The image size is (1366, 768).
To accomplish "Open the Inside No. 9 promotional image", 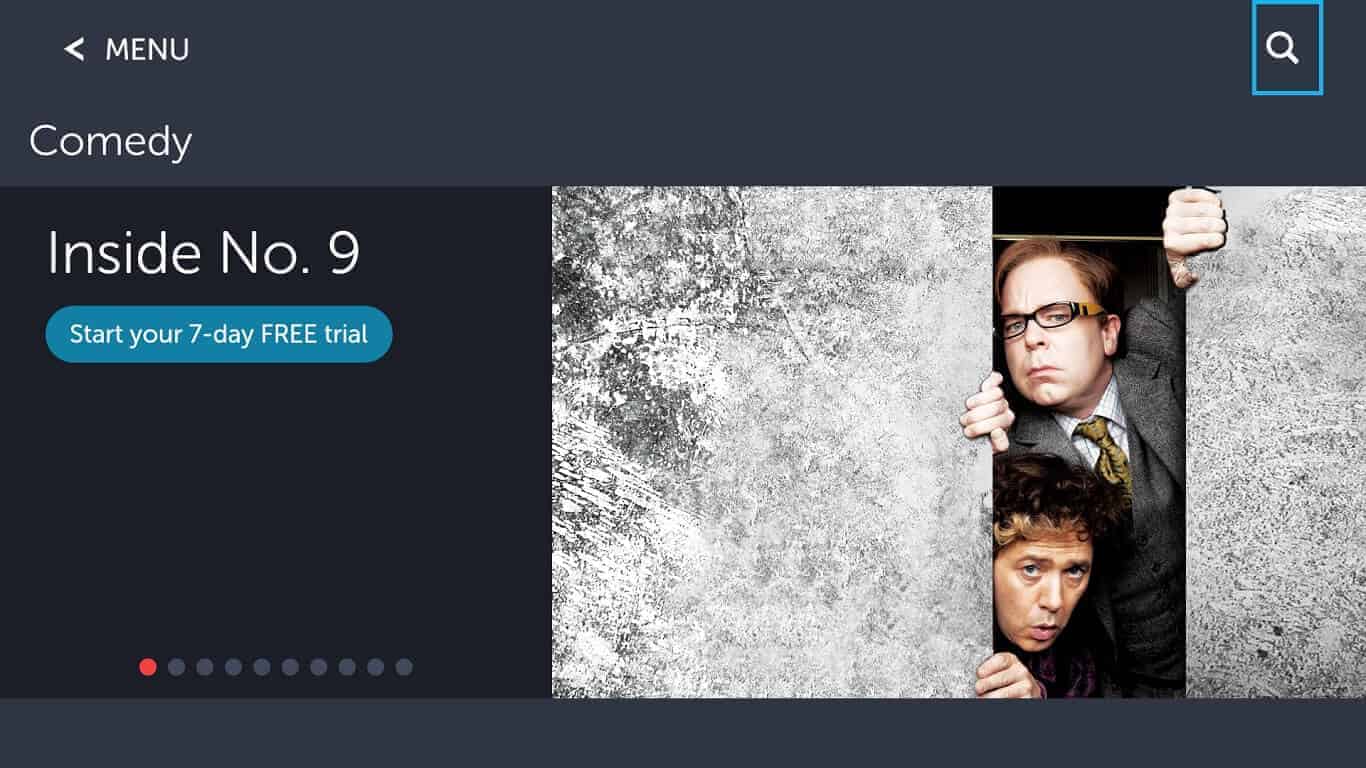I will 959,442.
